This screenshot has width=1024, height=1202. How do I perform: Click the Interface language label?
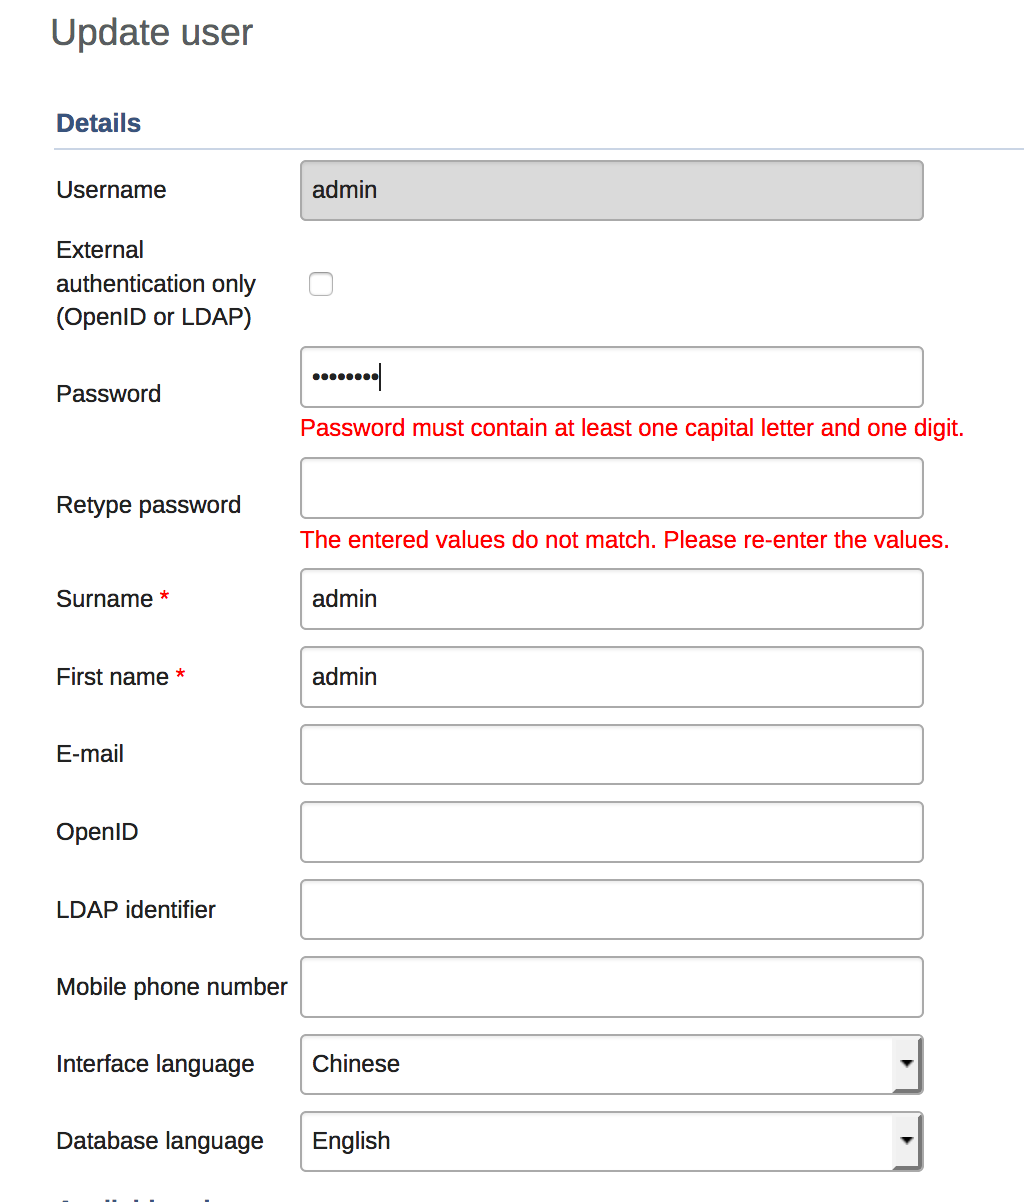tap(155, 1064)
